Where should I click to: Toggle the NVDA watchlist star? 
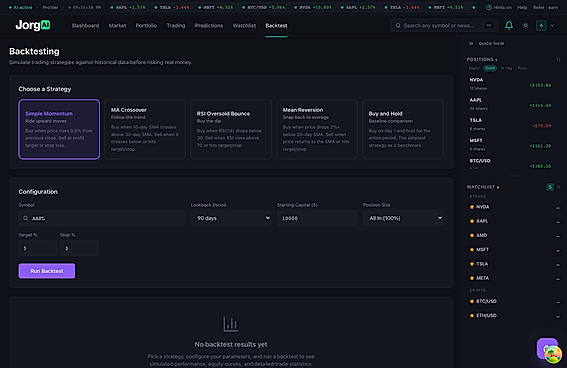[x=472, y=207]
